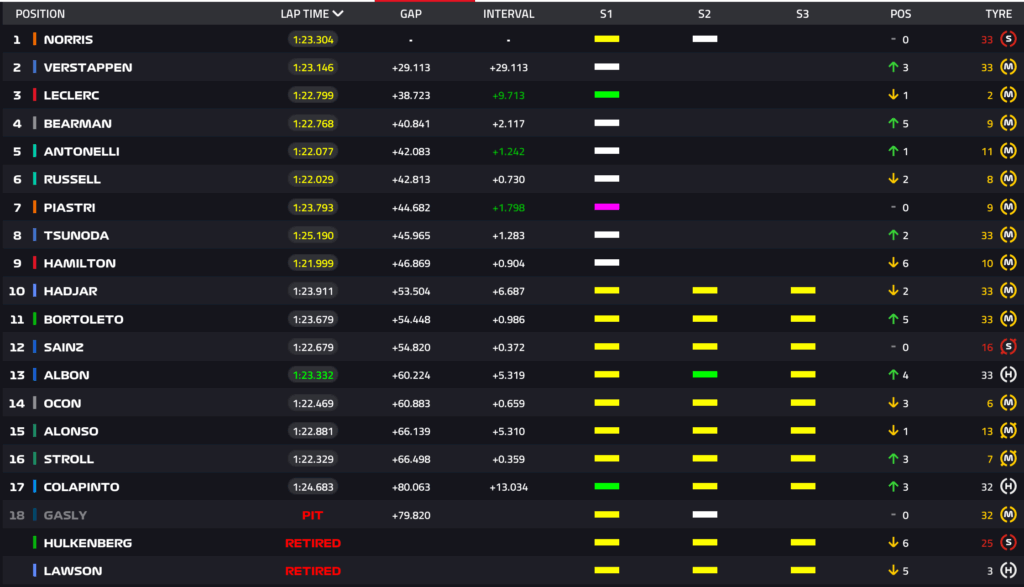Click Albon's hard tyre icon

1008,375
